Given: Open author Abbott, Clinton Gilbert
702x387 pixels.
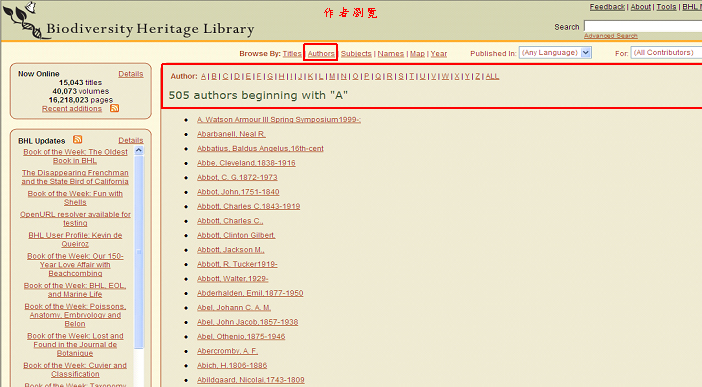Looking at the screenshot, I should coord(236,235).
